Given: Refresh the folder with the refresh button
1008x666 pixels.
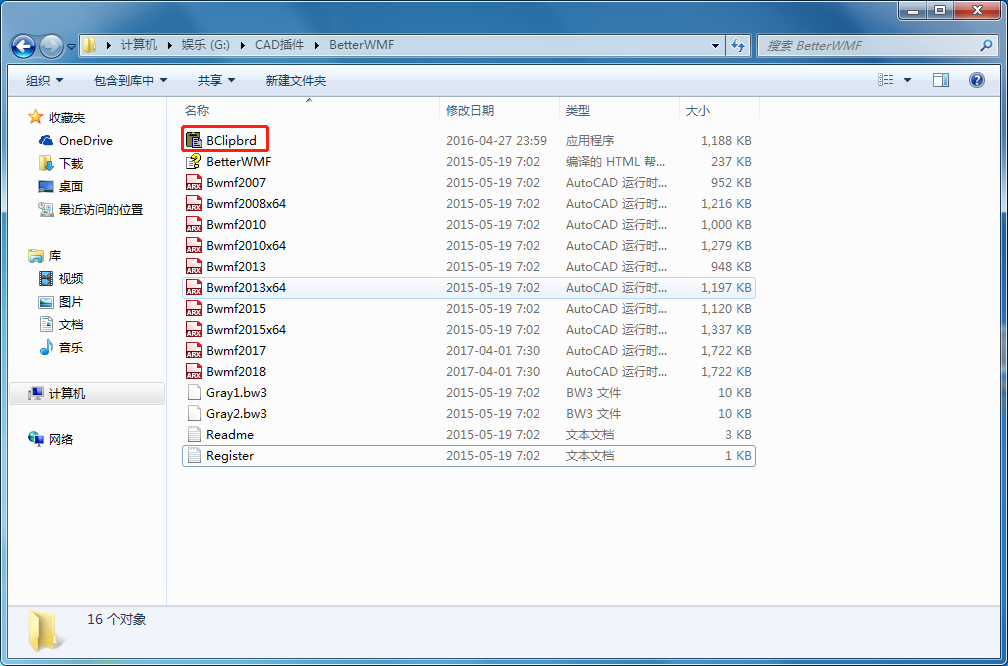Looking at the screenshot, I should click(738, 46).
